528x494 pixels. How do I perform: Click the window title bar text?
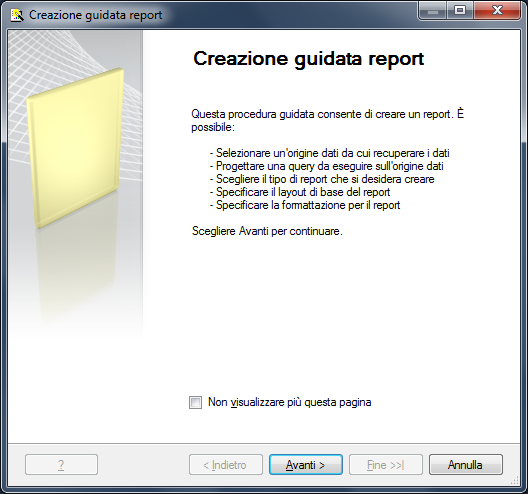[96, 15]
